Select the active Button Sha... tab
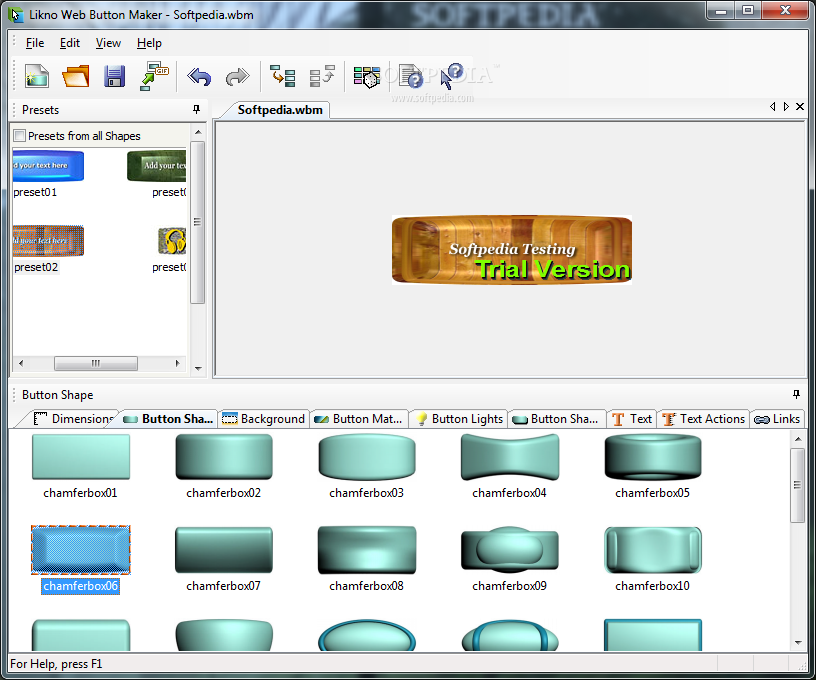Viewport: 816px width, 680px height. click(x=169, y=419)
